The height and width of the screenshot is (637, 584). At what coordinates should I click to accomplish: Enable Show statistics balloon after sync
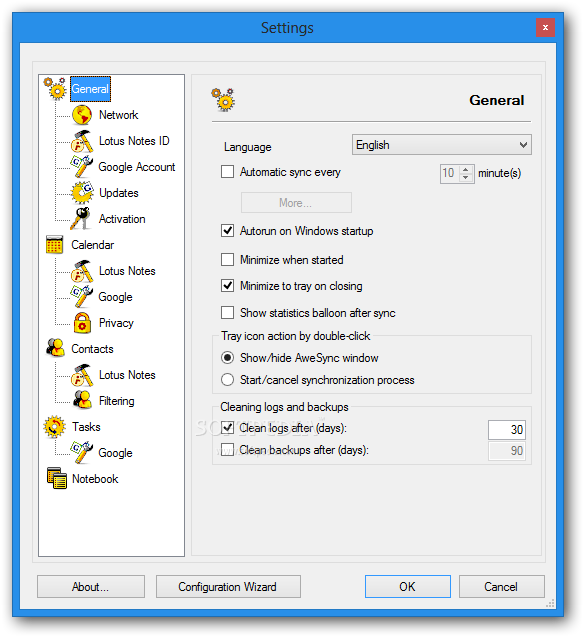[x=227, y=313]
